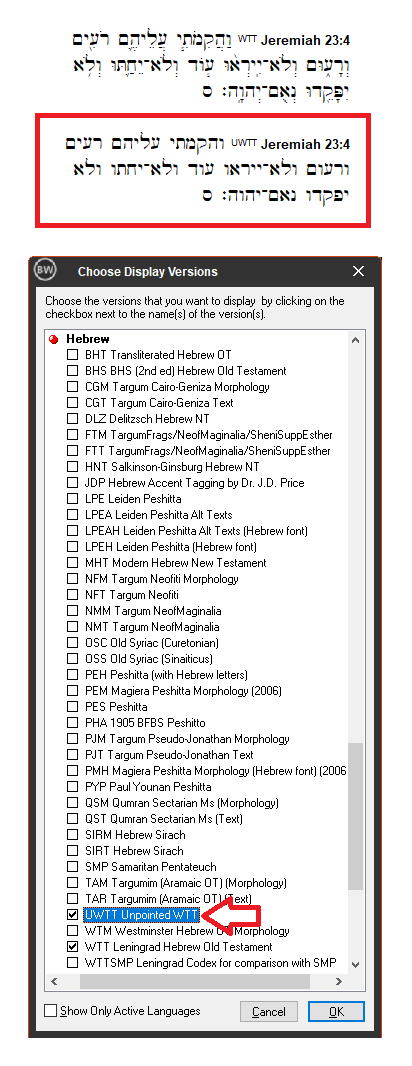Select 'NMT Targum NeofMaginalia' entry
Viewport: 412px width, 1066px height.
point(152,627)
